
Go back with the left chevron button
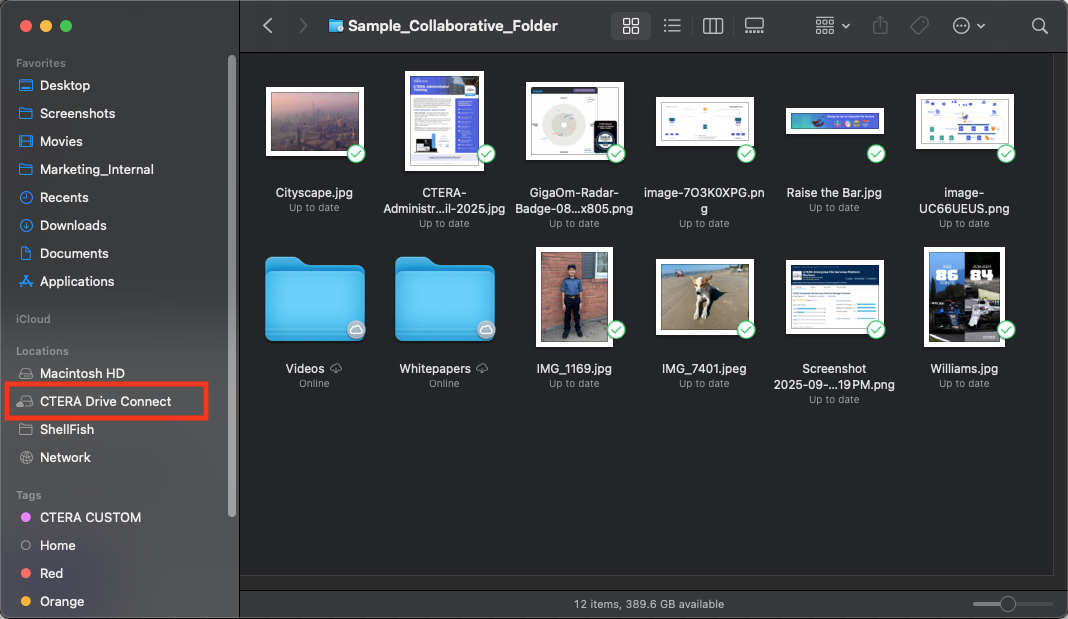pyautogui.click(x=268, y=26)
